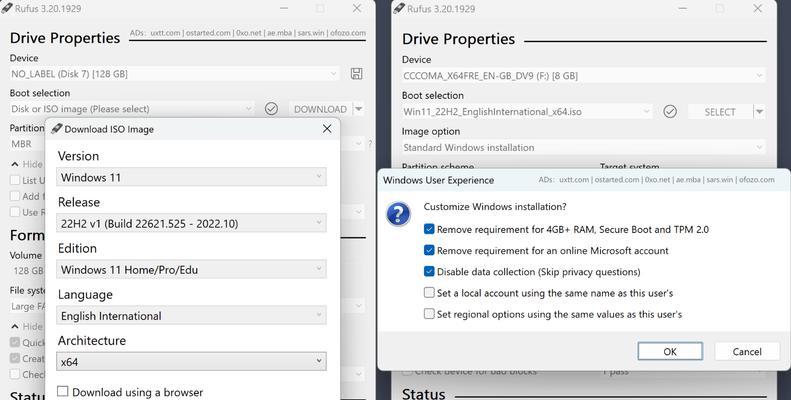Open the Release dropdown showing 22H2 v1
791x400 pixels.
(x=191, y=223)
